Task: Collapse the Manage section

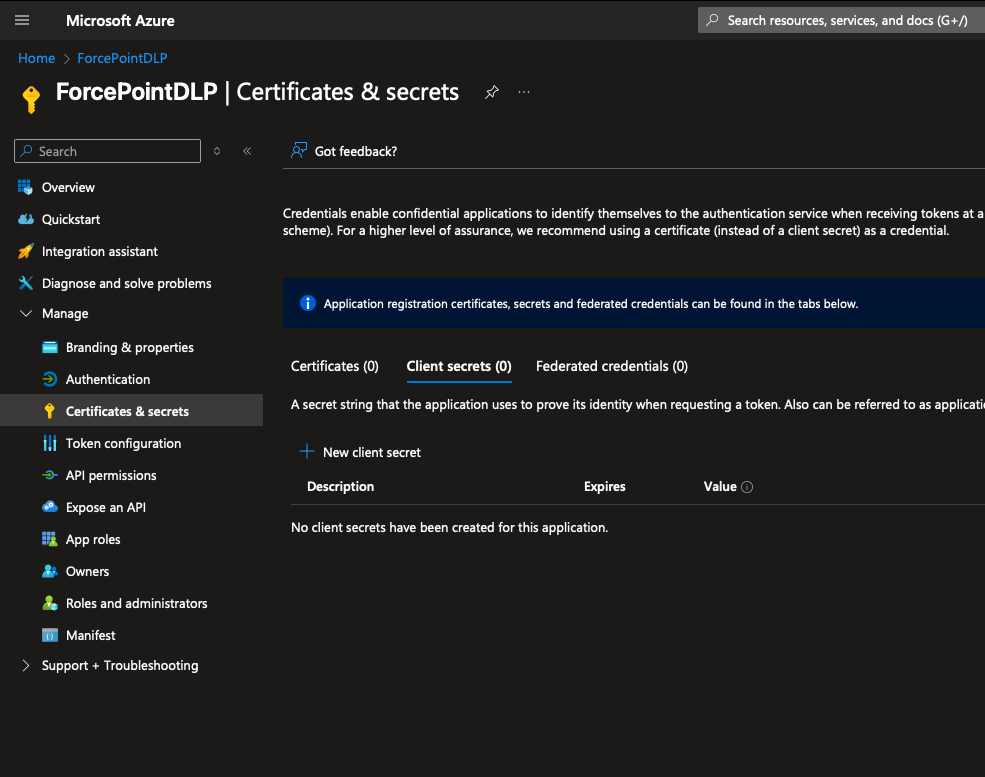Action: [x=26, y=313]
